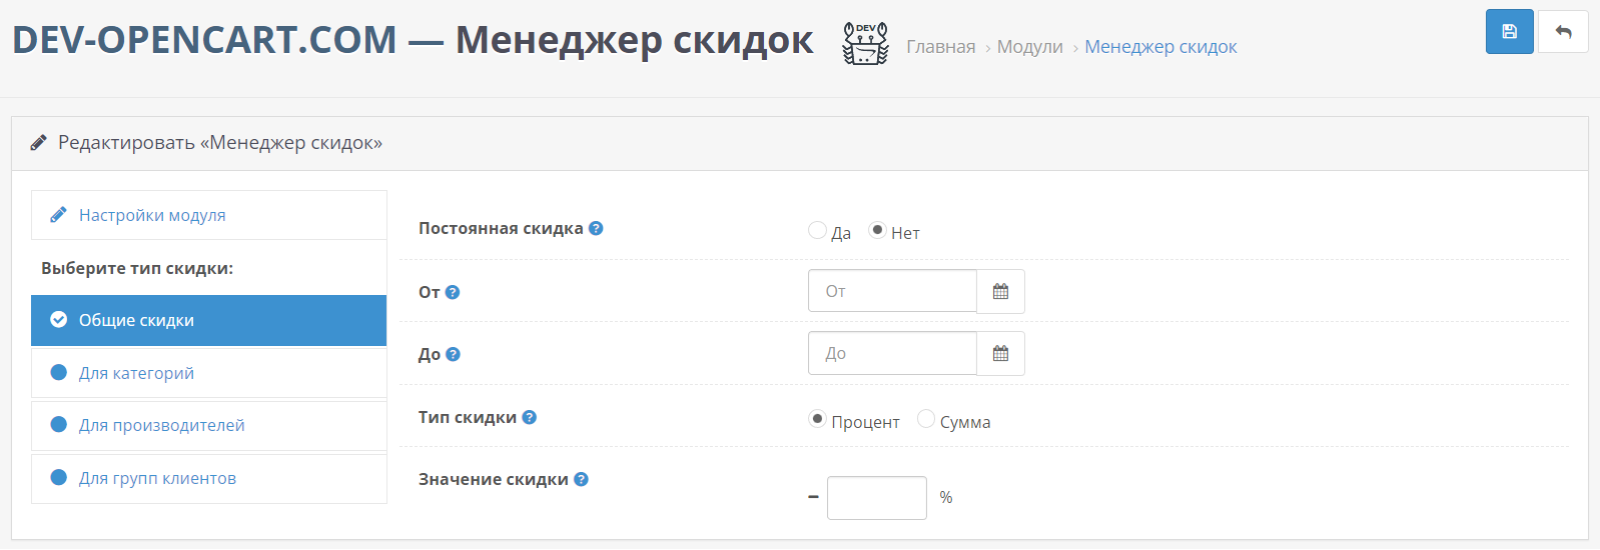Click the Значение скидки label

pos(493,479)
